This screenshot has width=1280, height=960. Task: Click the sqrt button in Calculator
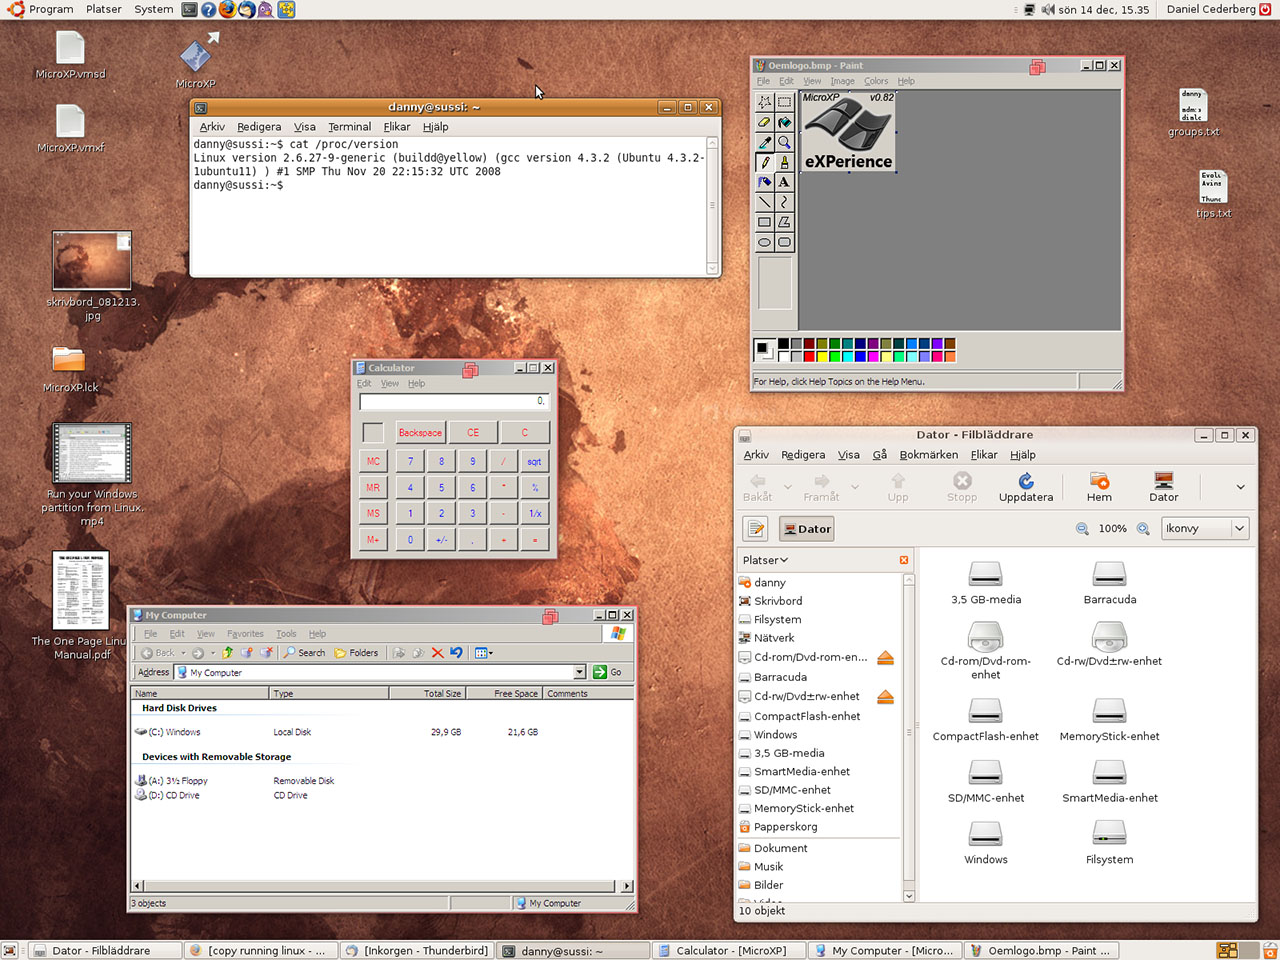[534, 461]
